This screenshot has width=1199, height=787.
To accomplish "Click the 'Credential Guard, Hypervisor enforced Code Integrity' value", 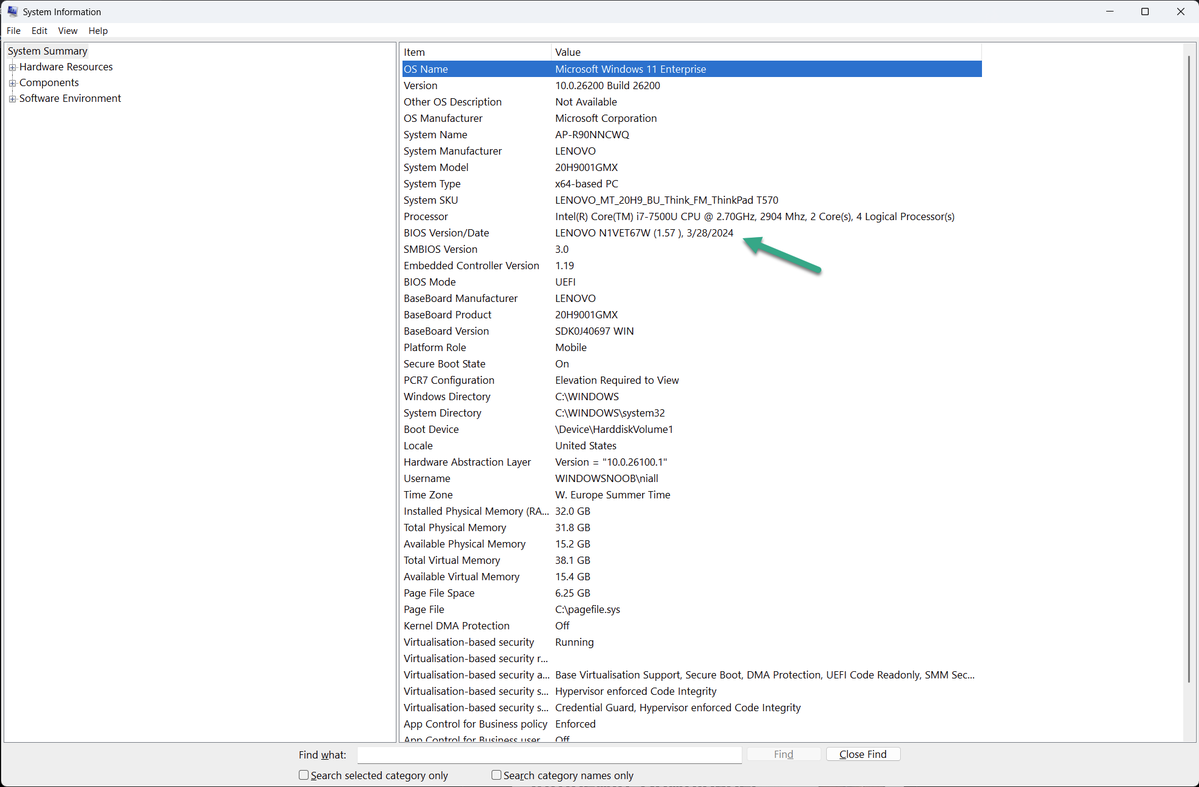I will 677,707.
